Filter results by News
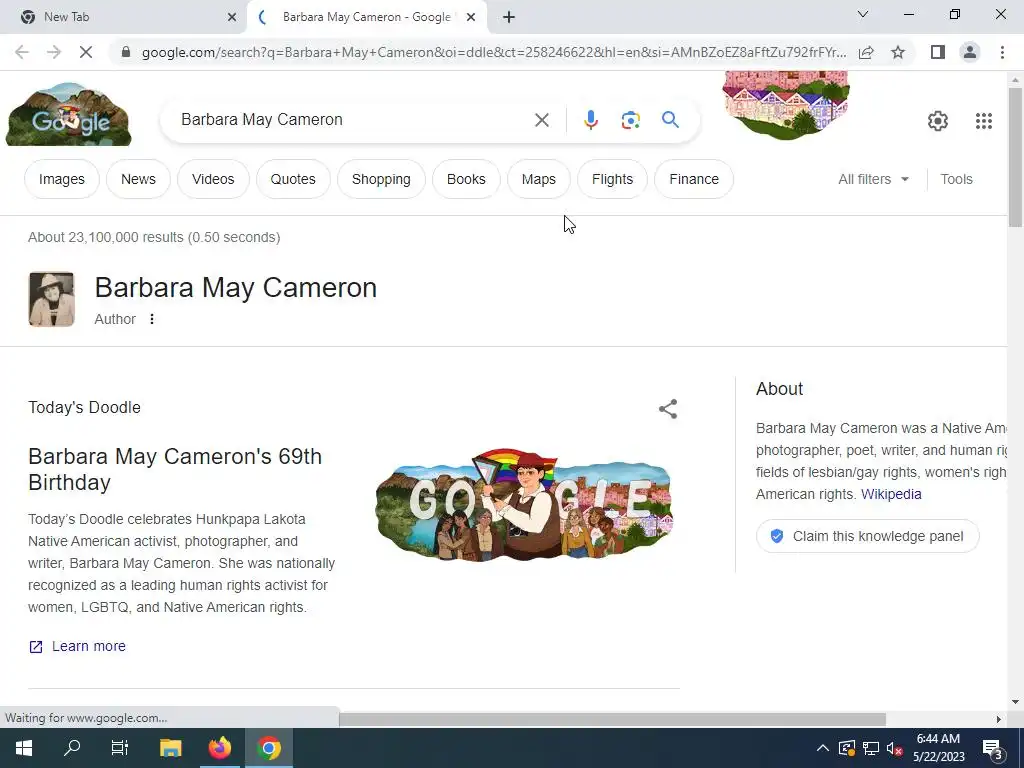Viewport: 1024px width, 768px height. 138,179
